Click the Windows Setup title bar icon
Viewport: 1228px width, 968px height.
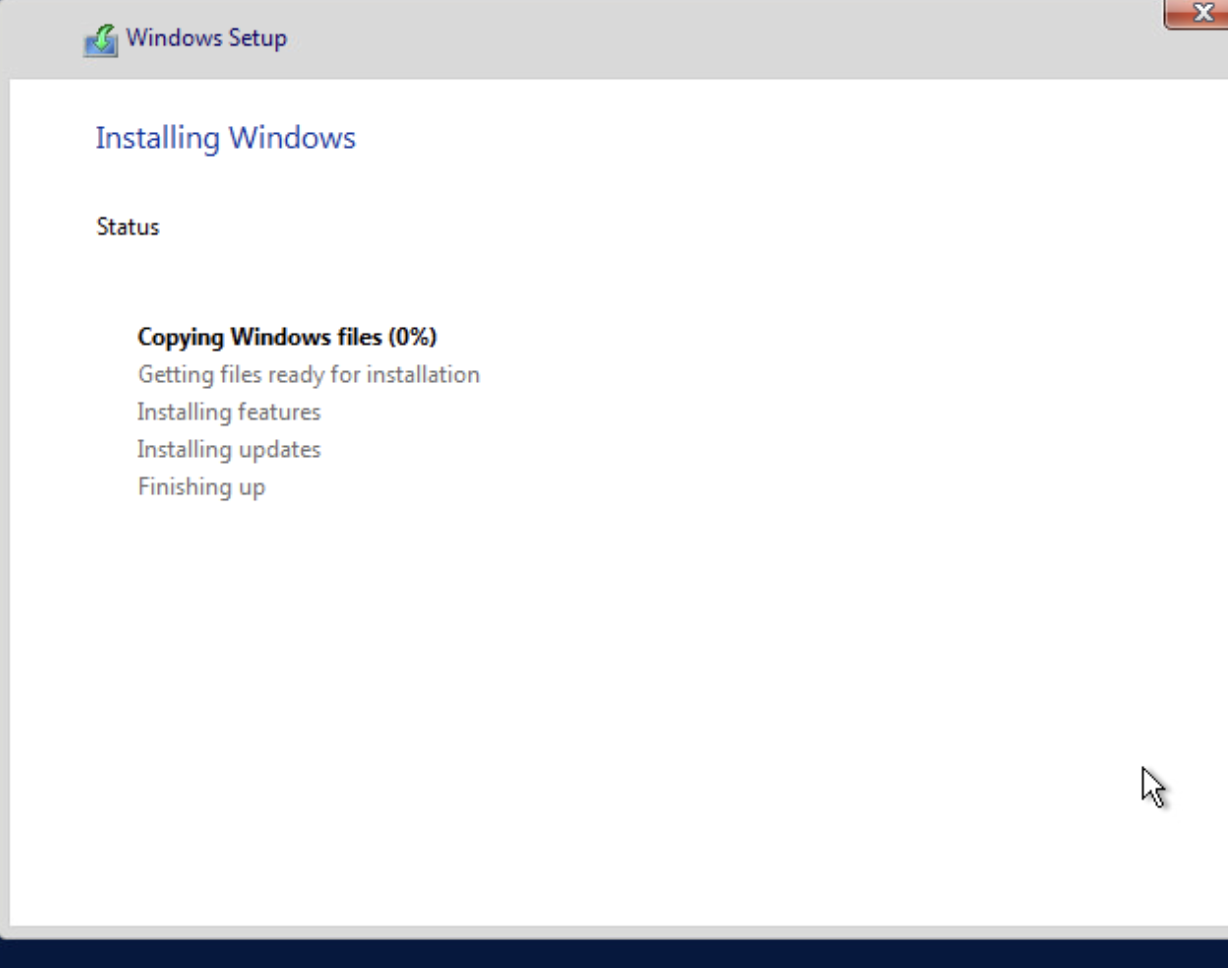[x=100, y=40]
